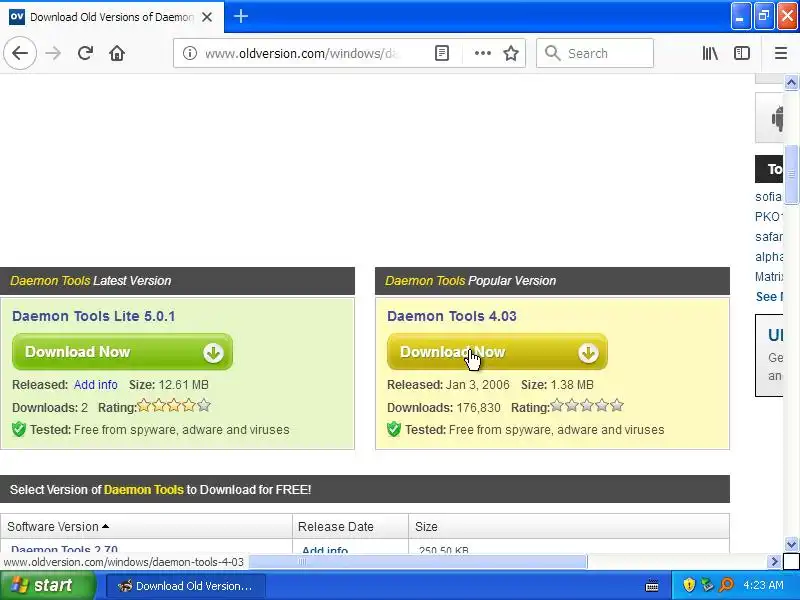800x600 pixels.
Task: Close the Download Old Versions tab
Action: (207, 17)
